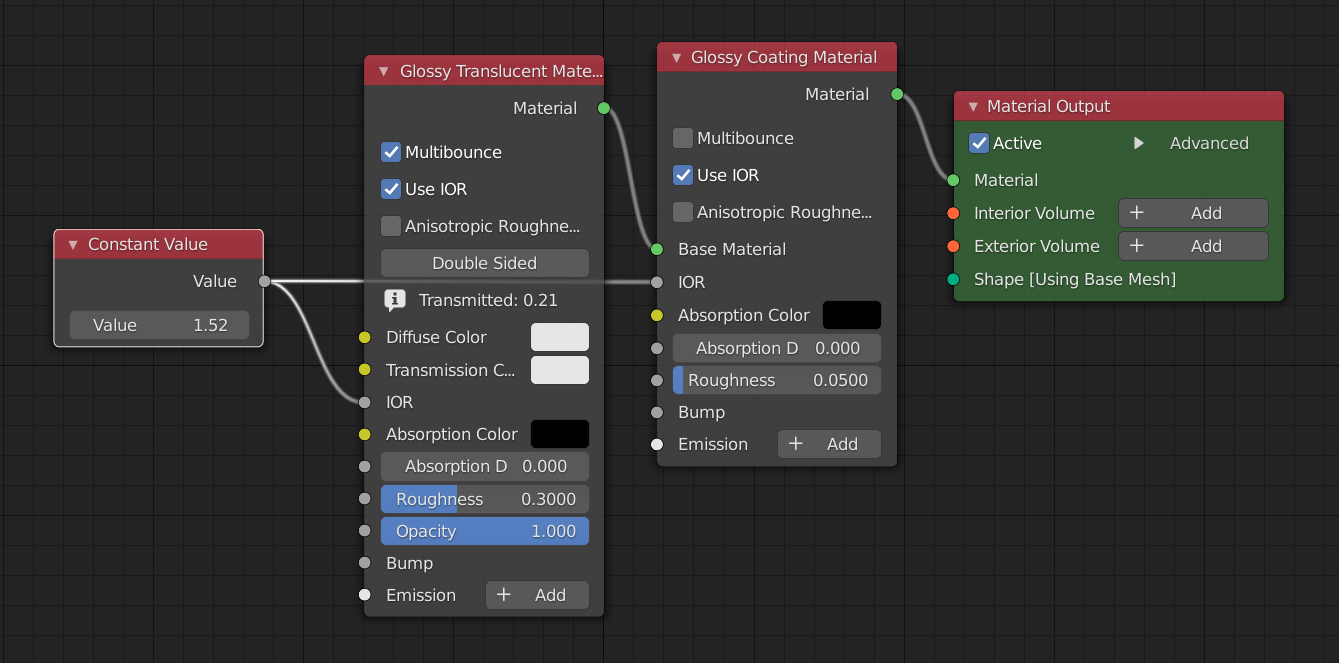Expand the Advanced section
The image size is (1339, 663).
[1138, 143]
